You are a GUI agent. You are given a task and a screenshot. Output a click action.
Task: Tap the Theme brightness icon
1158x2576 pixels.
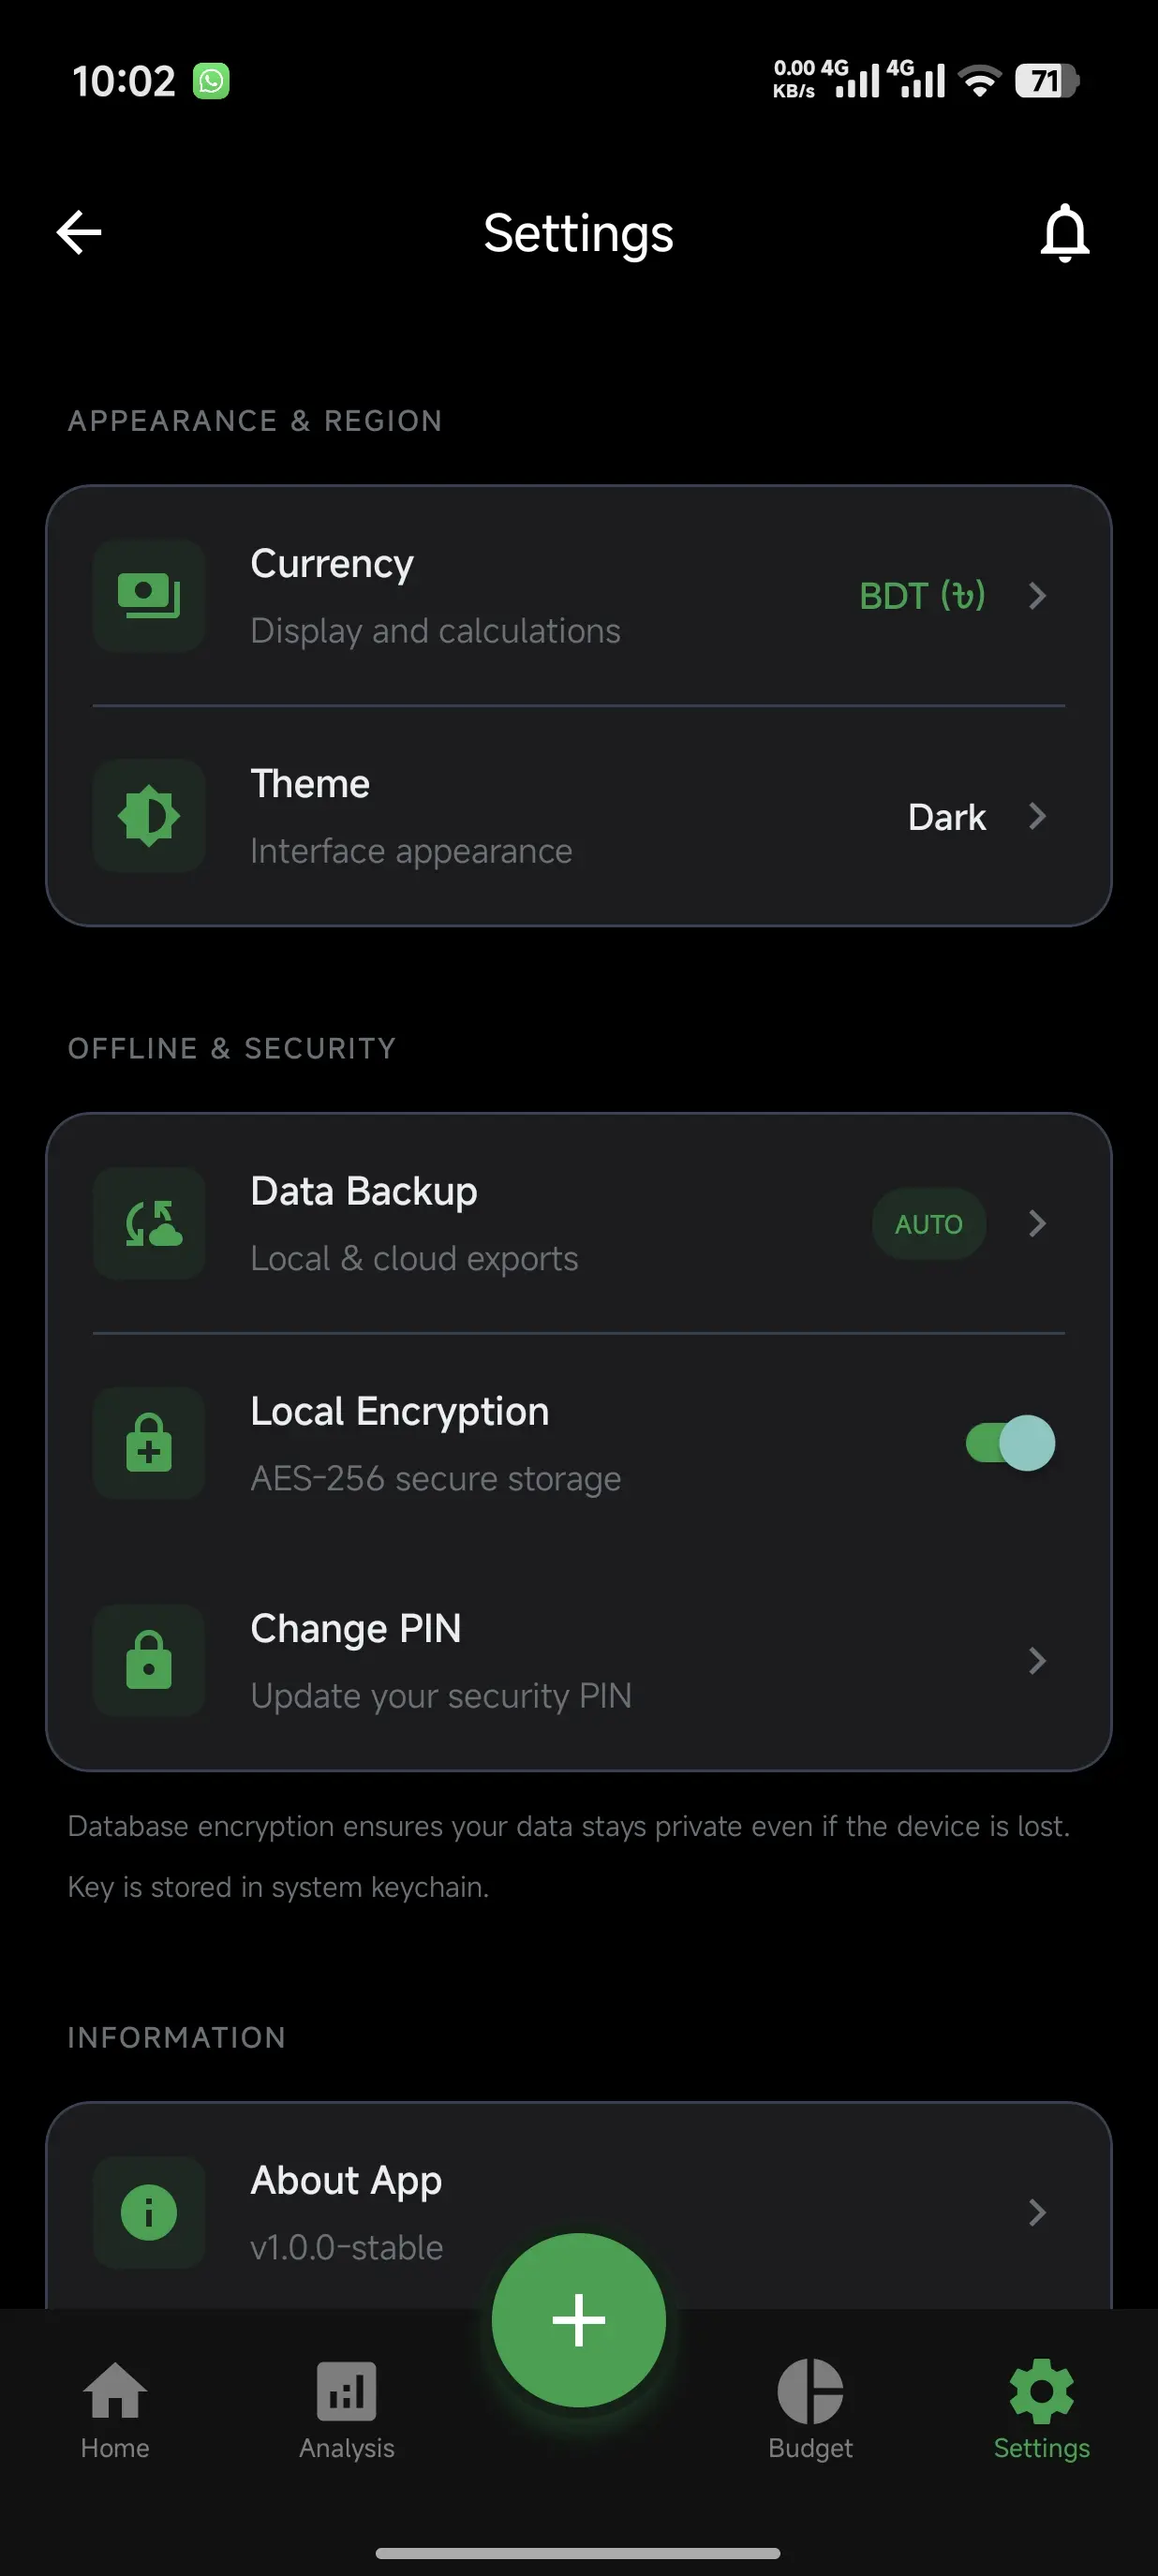[x=149, y=816]
